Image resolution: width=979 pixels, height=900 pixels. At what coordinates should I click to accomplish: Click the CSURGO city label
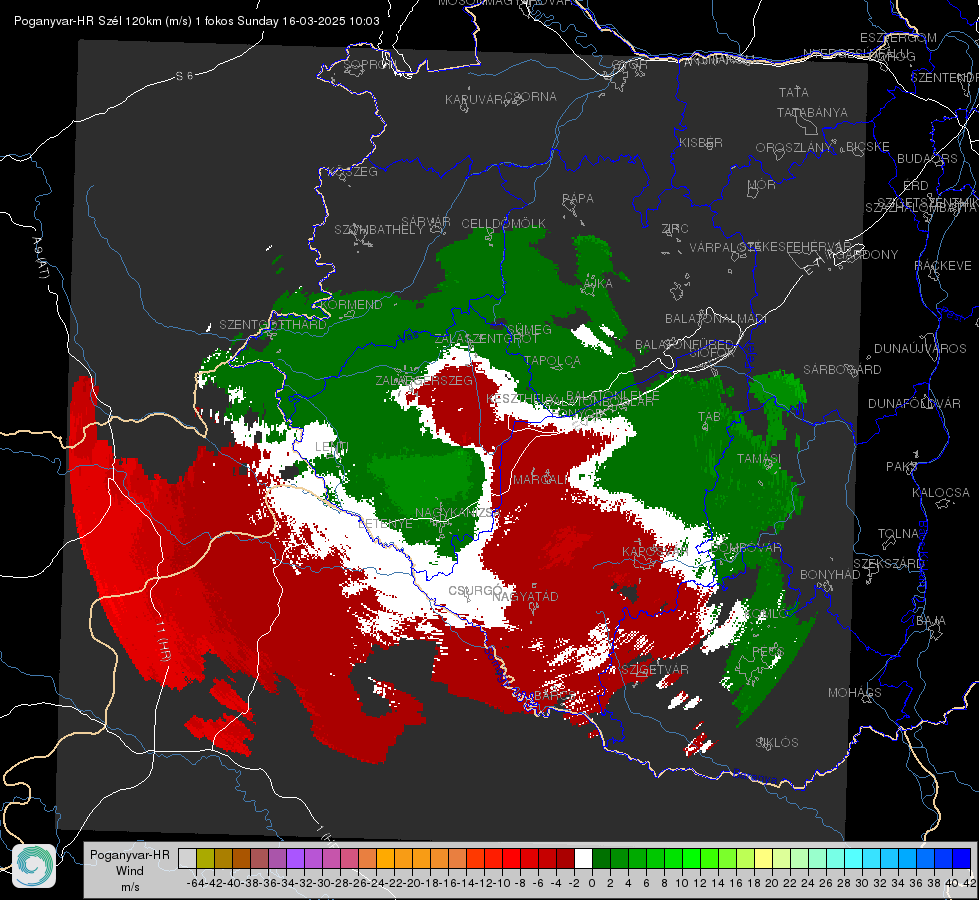476,590
